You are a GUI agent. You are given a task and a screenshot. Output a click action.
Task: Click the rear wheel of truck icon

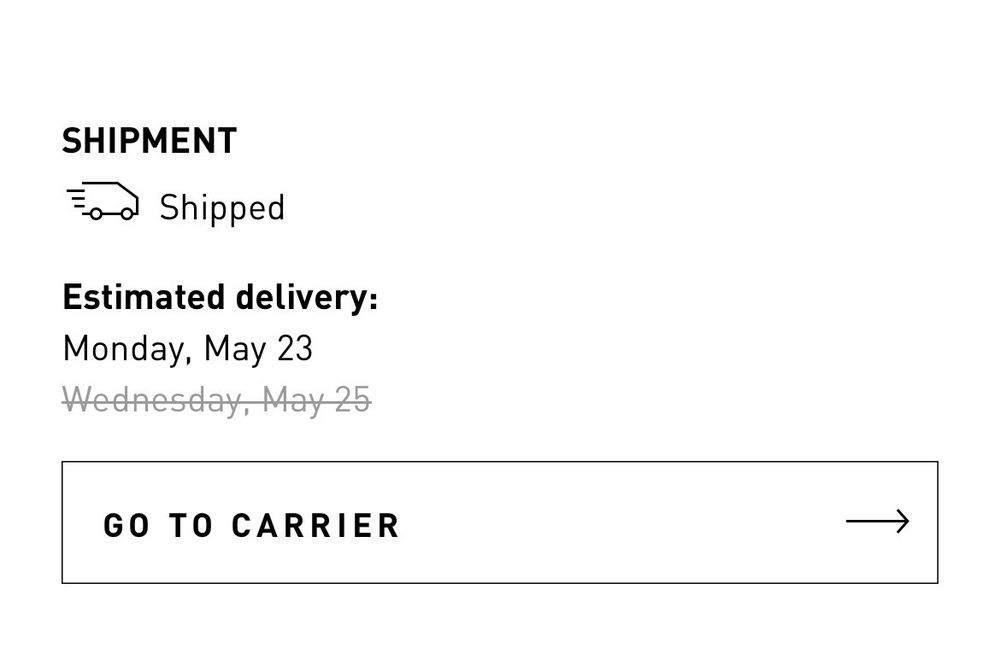(96, 214)
